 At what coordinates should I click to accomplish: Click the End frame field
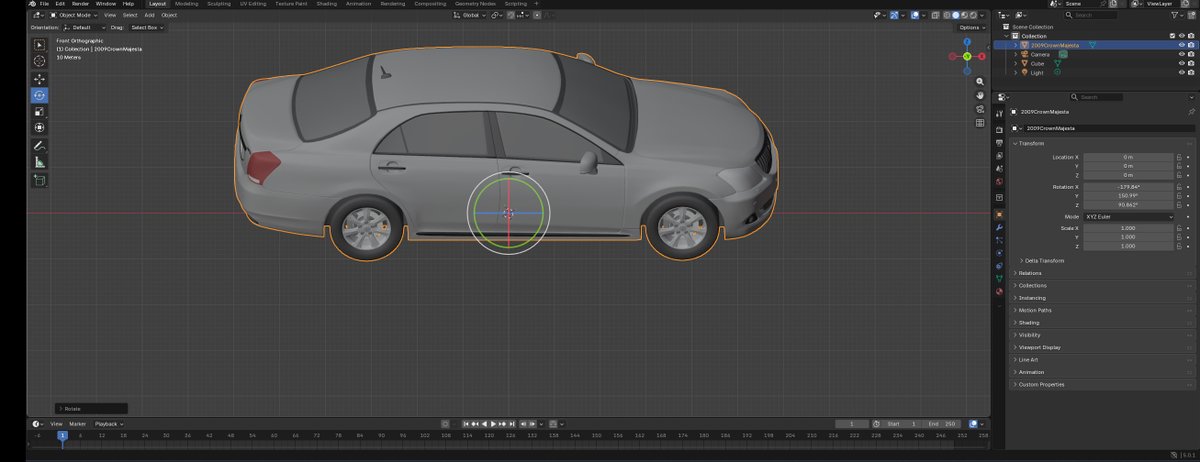(x=942, y=424)
